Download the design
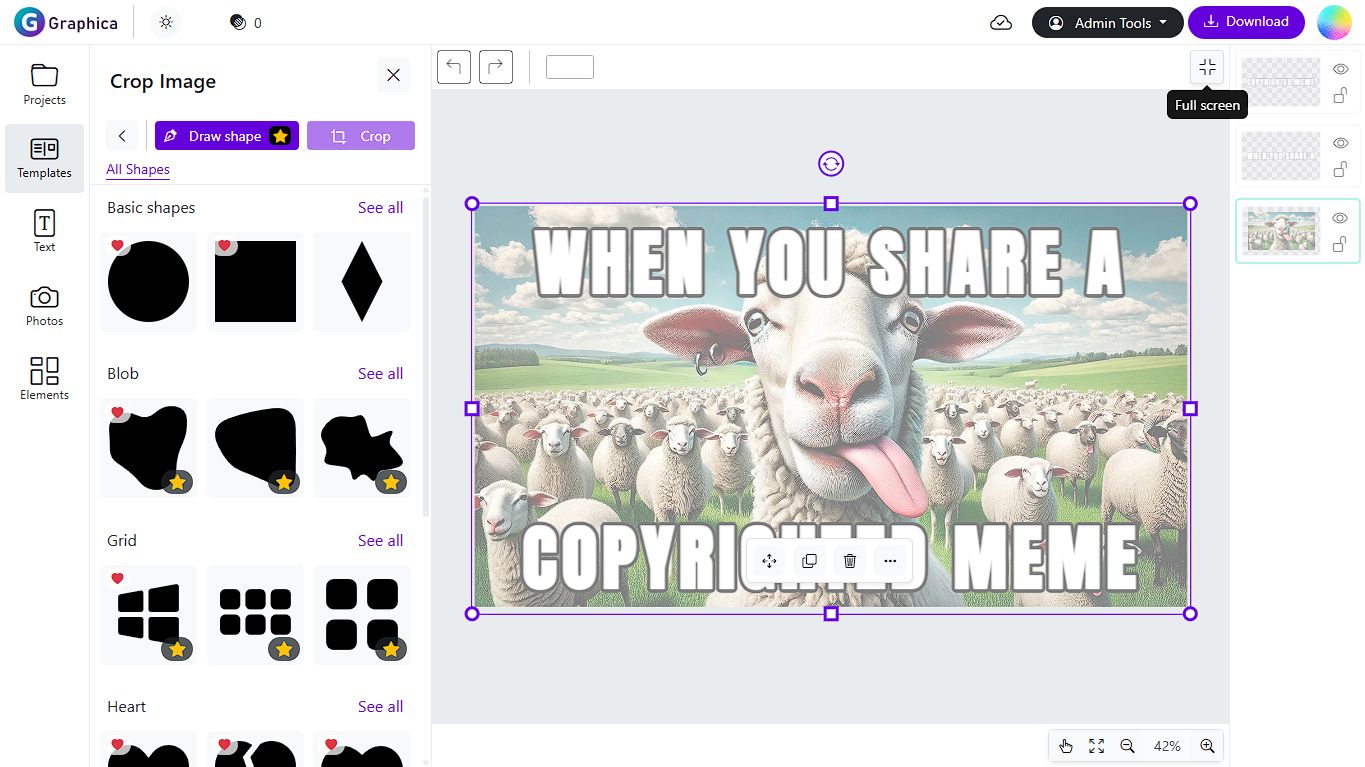Viewport: 1365px width, 767px height. tap(1246, 22)
